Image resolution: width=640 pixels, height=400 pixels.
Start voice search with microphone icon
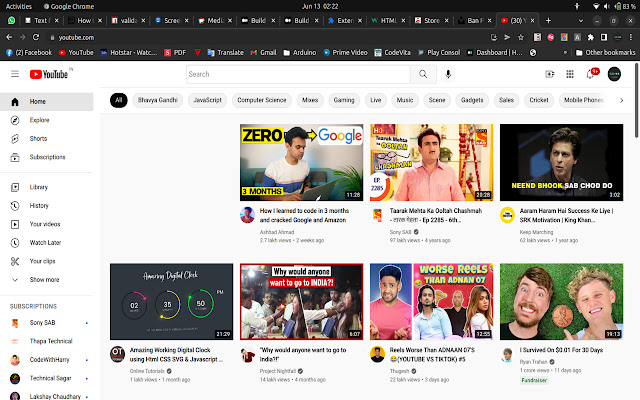click(448, 74)
